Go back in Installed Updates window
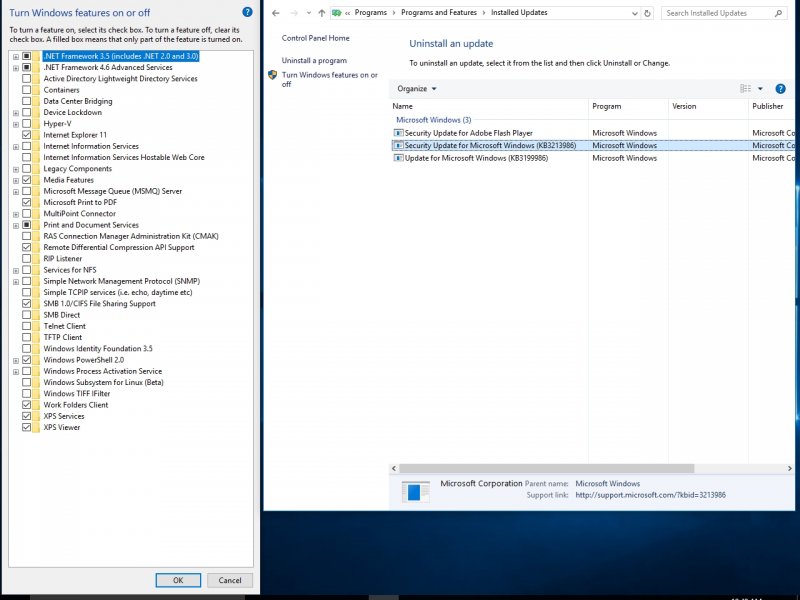 [x=276, y=13]
